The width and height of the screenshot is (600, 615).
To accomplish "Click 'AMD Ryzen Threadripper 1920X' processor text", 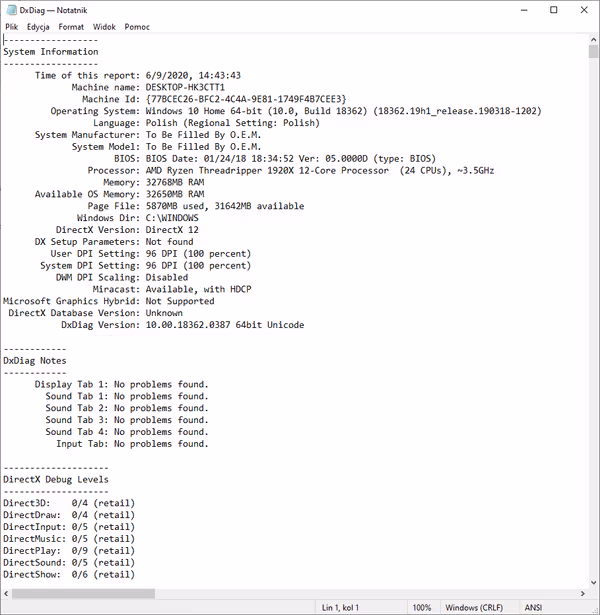I will [x=220, y=170].
